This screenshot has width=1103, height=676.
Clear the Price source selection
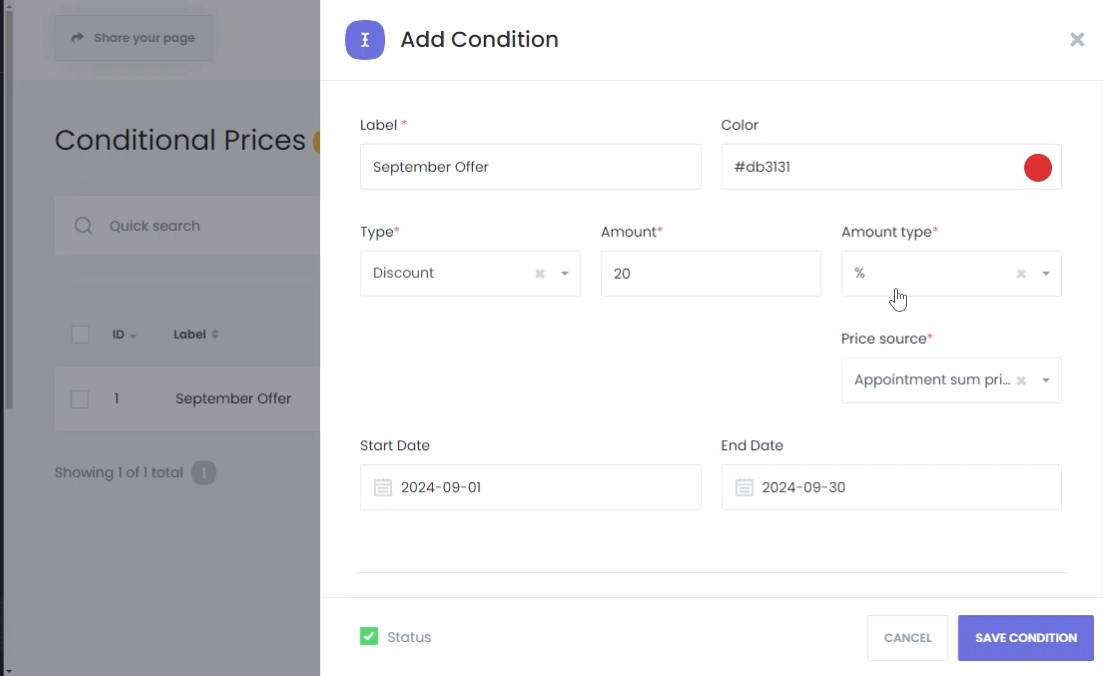(1021, 381)
